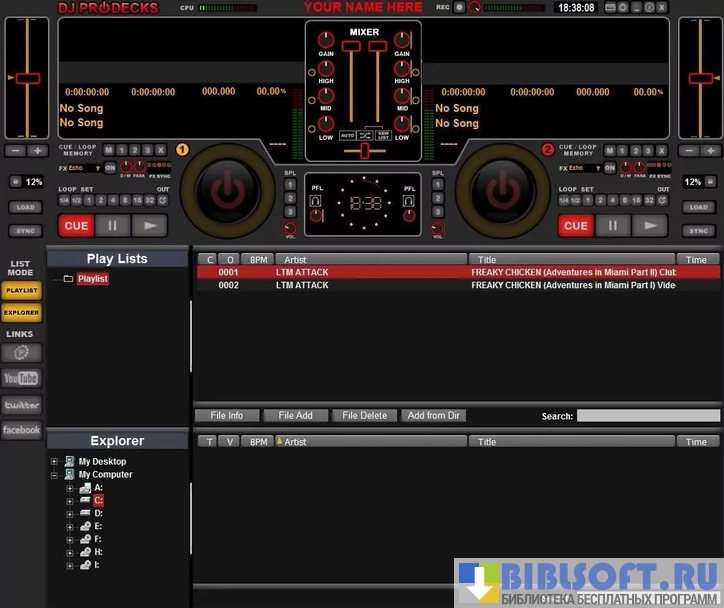Click the left PFL headphone icon
This screenshot has height=608, width=724.
pyautogui.click(x=314, y=201)
